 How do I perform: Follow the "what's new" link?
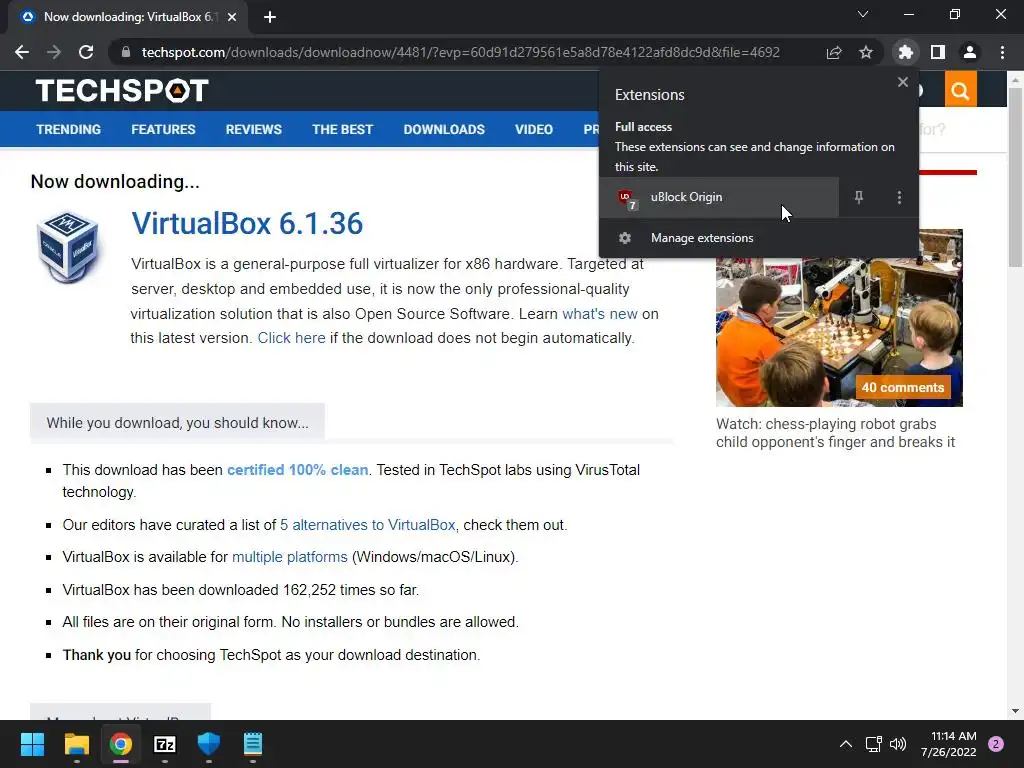tap(600, 314)
